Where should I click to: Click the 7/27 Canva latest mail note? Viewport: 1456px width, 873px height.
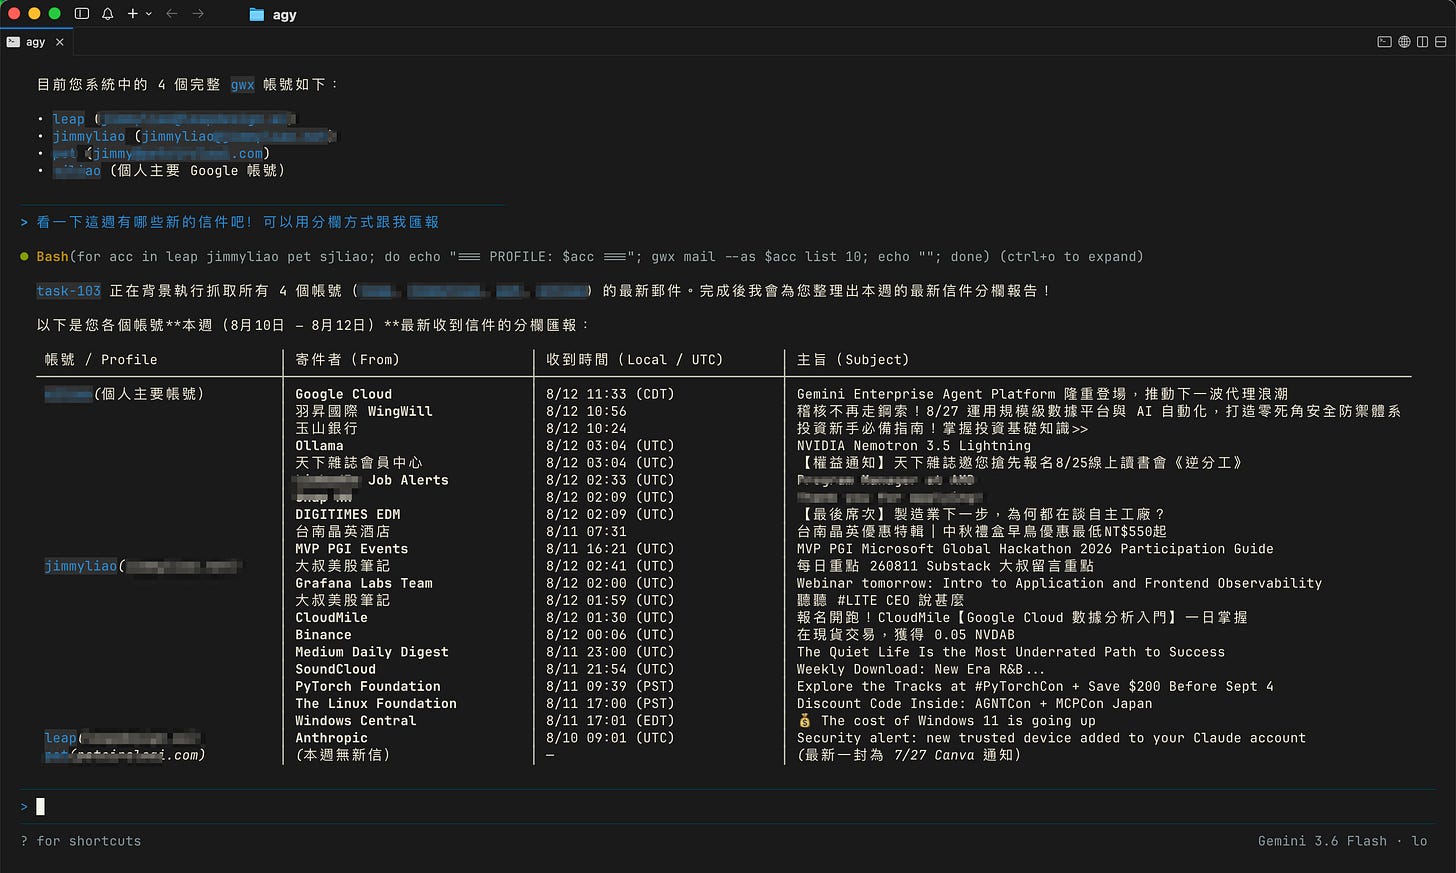(x=909, y=755)
